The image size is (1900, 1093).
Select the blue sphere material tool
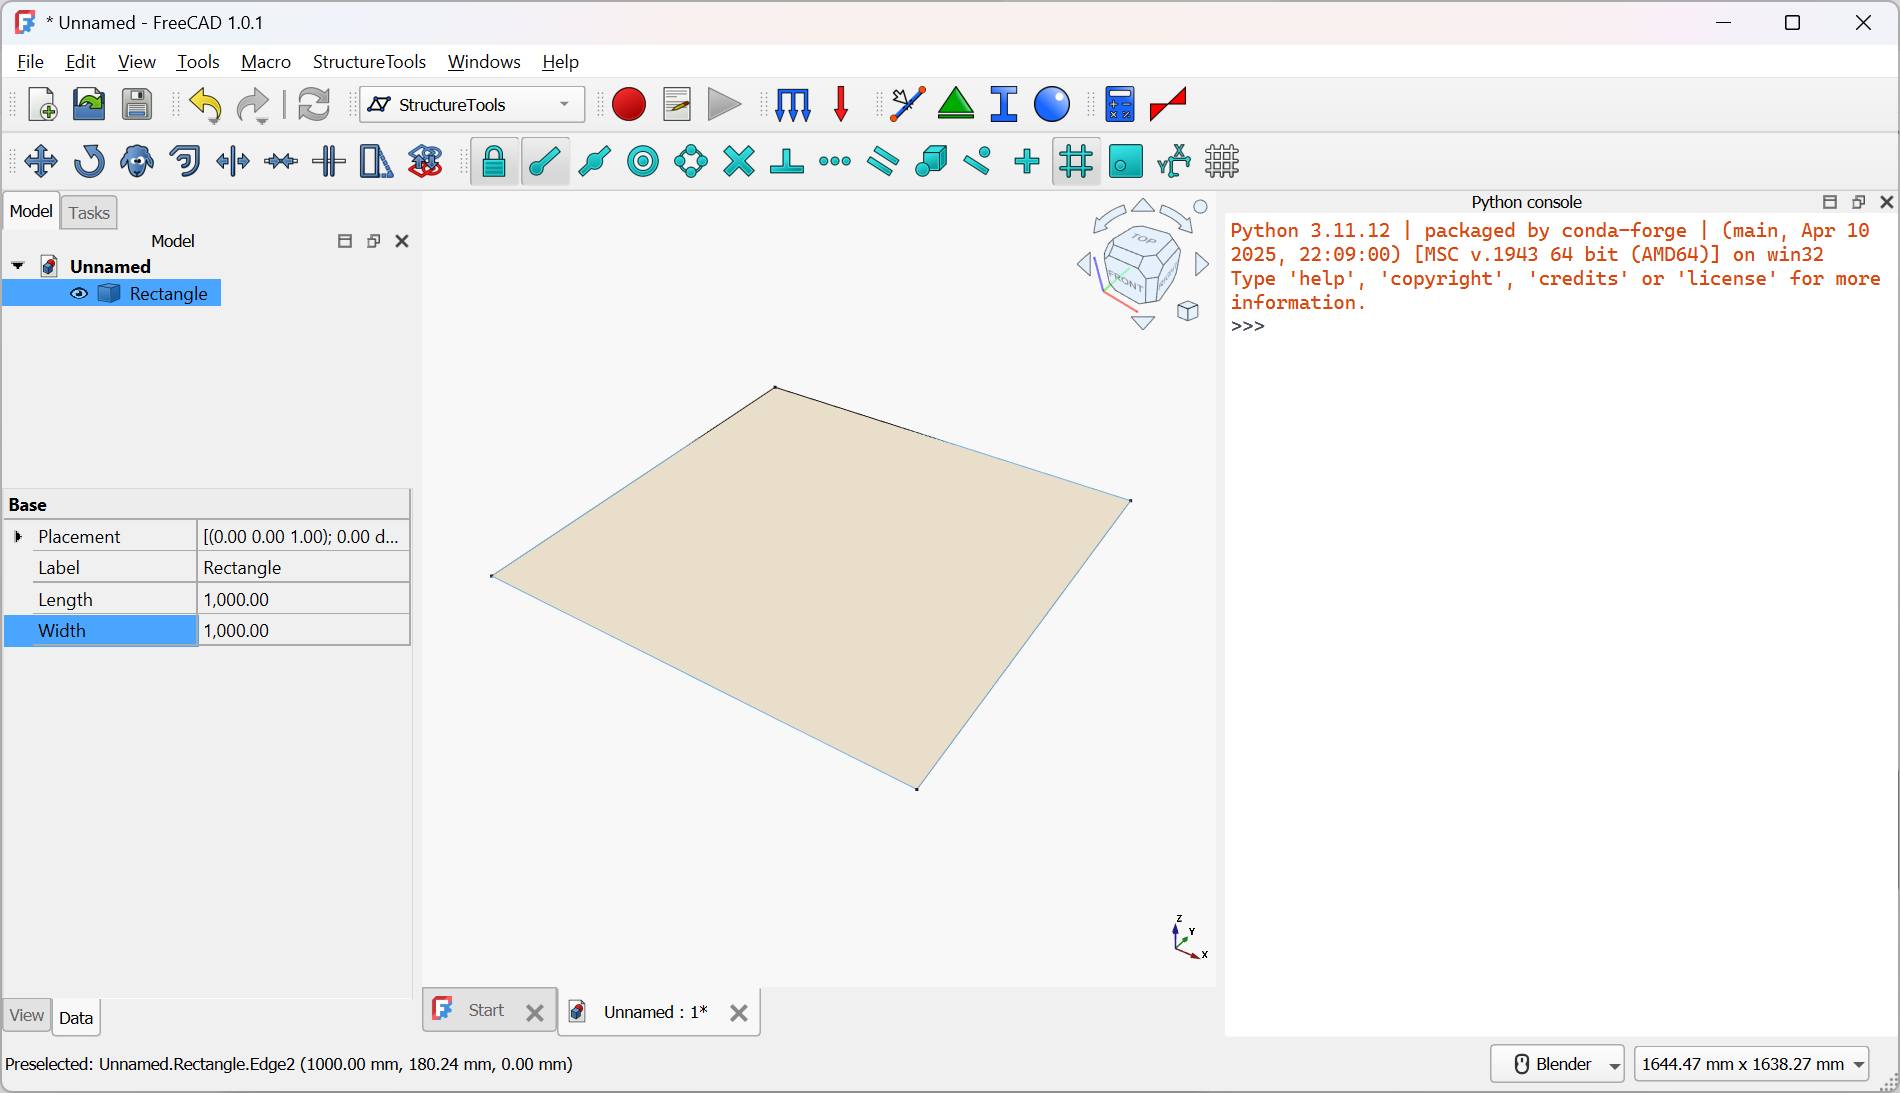click(1052, 105)
